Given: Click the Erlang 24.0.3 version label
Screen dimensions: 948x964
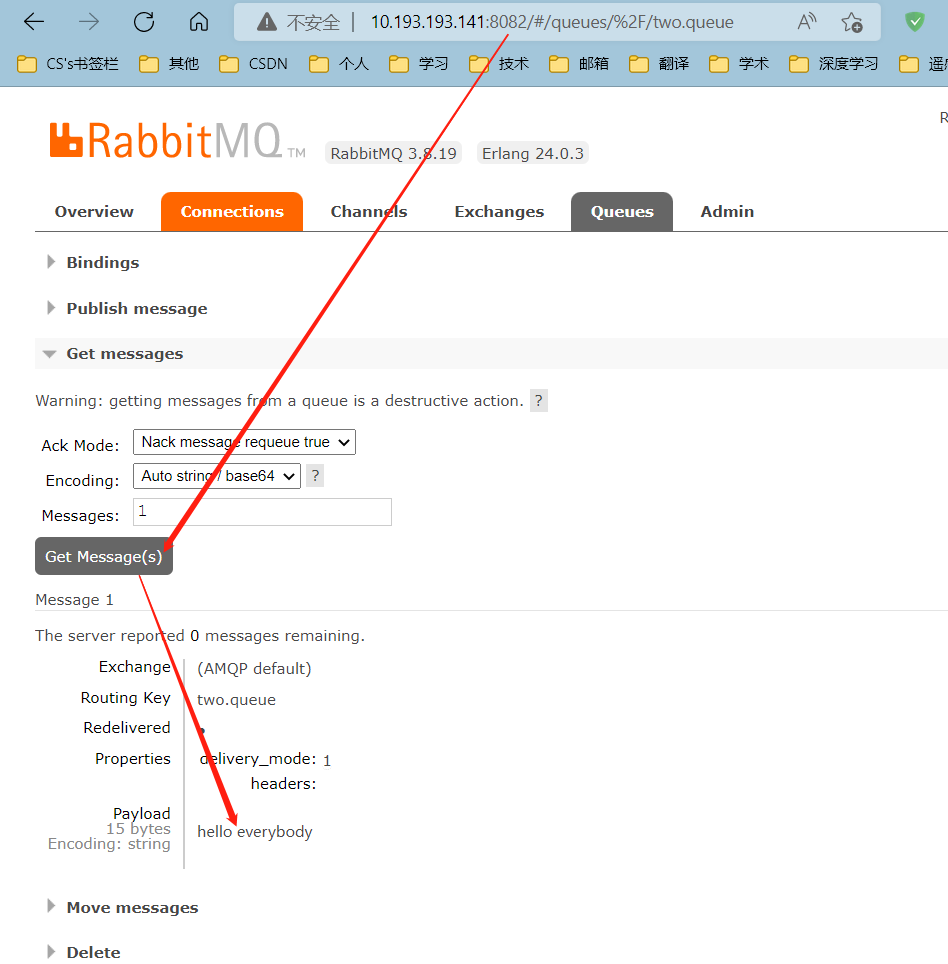Looking at the screenshot, I should coord(532,153).
